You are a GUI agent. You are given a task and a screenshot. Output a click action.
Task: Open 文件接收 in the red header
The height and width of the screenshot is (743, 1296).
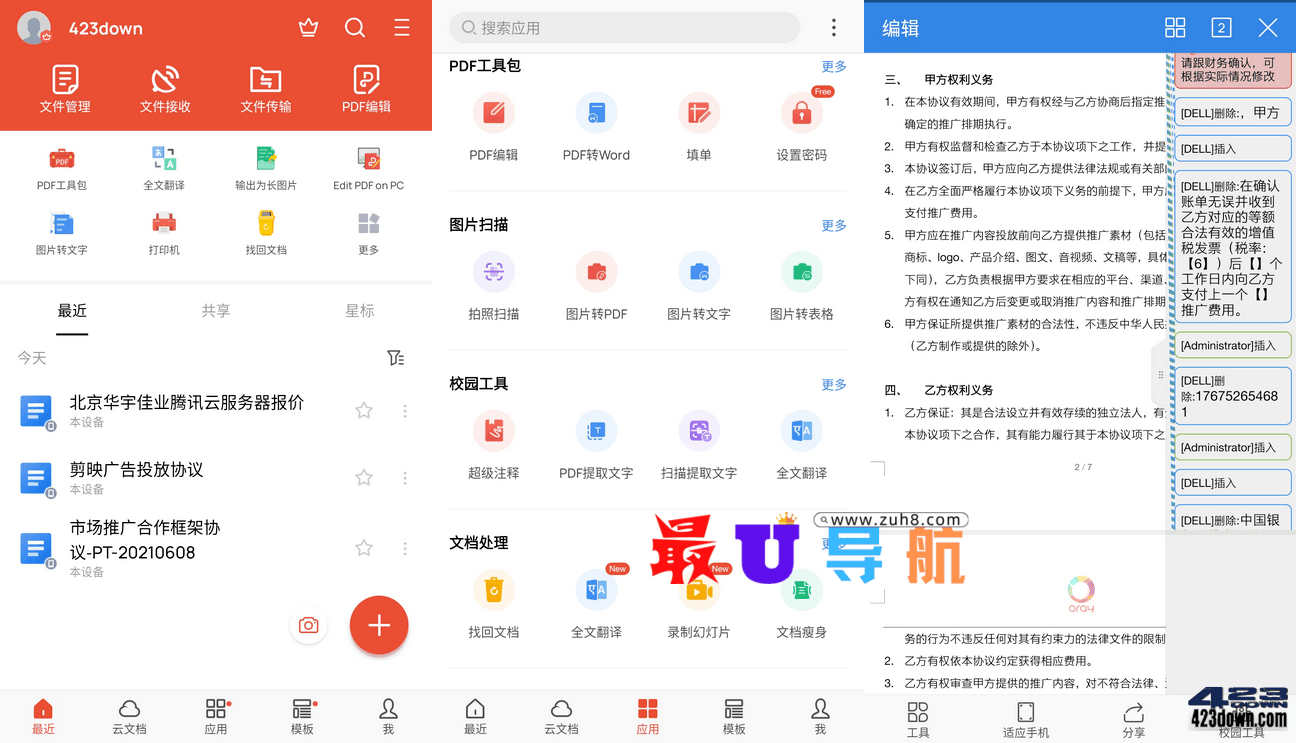[x=165, y=89]
